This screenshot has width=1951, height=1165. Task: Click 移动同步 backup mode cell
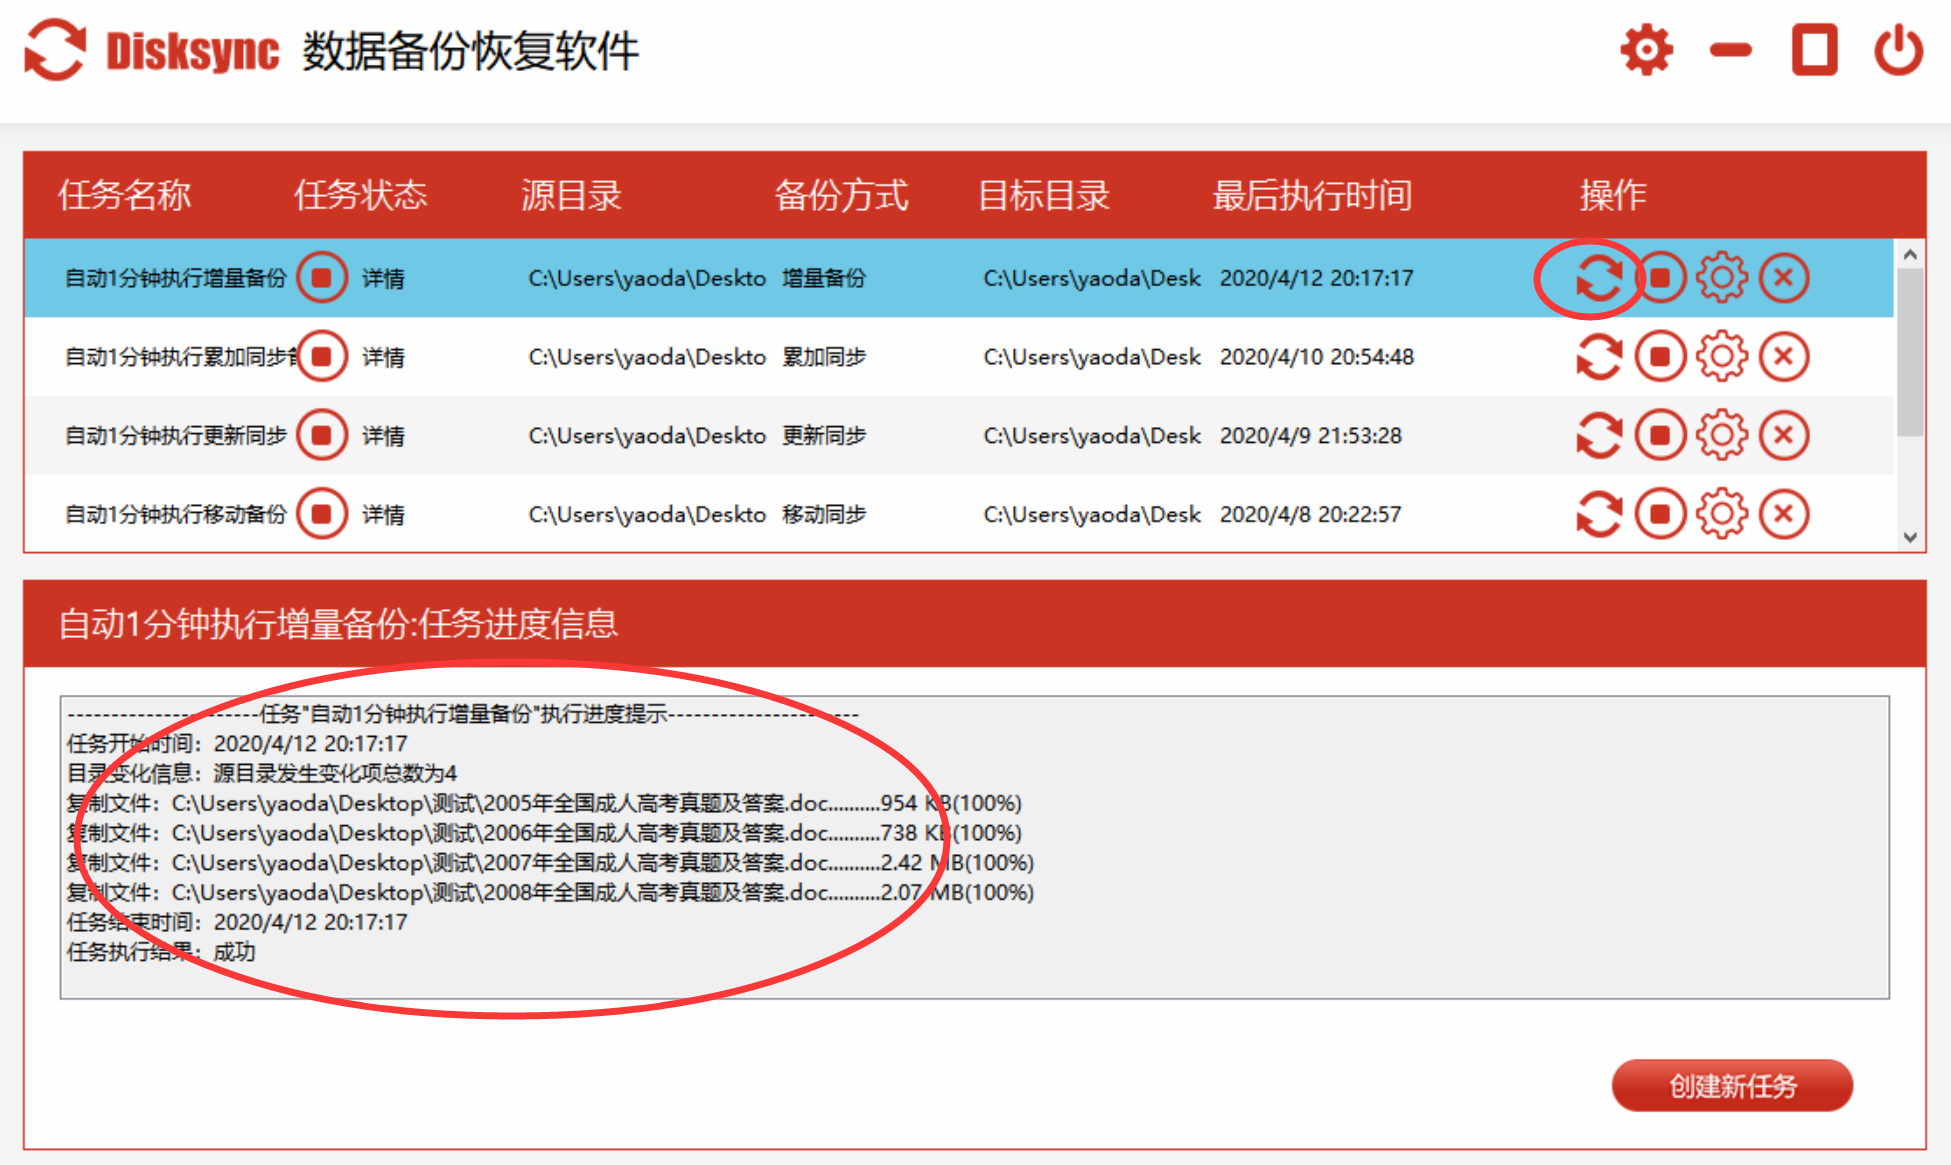click(x=824, y=515)
